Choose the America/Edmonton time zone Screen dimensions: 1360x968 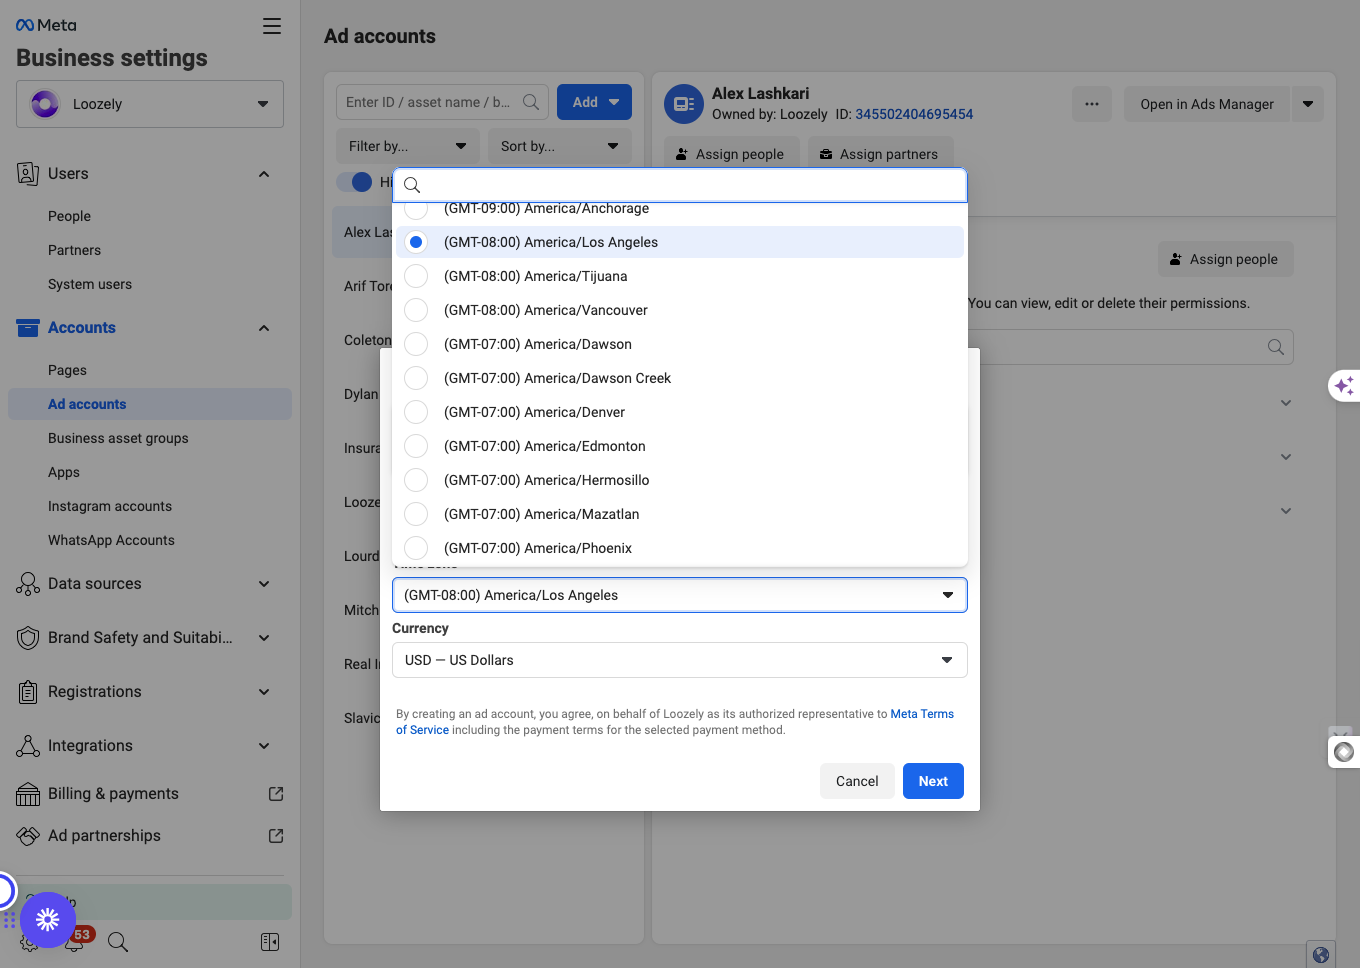(680, 446)
